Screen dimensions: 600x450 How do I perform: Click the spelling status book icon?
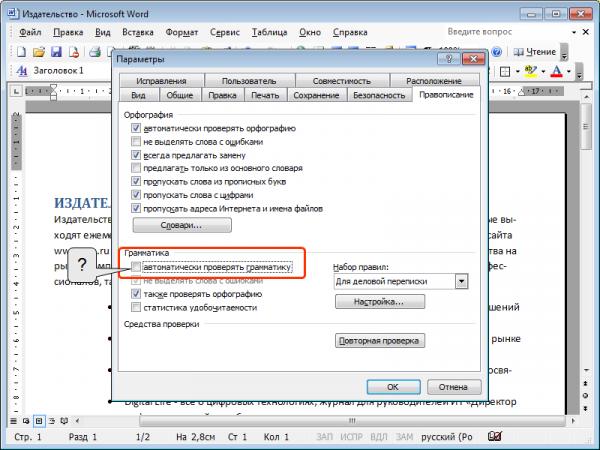[495, 436]
